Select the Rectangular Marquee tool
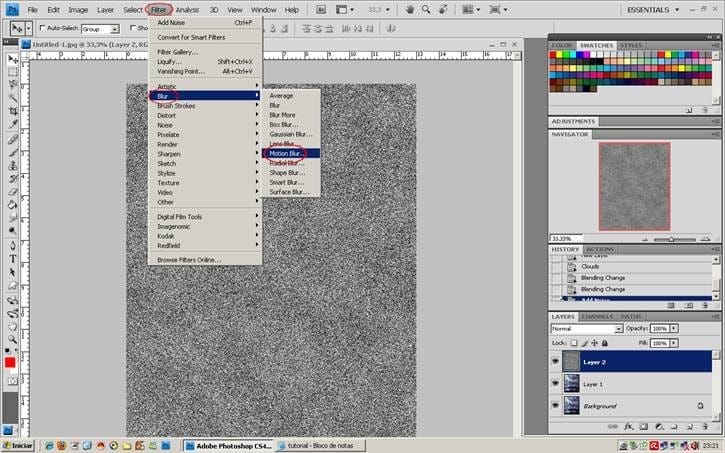 [x=12, y=72]
